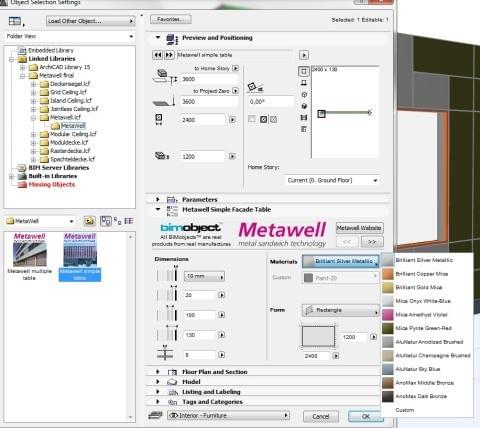480x428 pixels.
Task: Toggle the middle anchor option icon under rotation
Action: coord(263,119)
